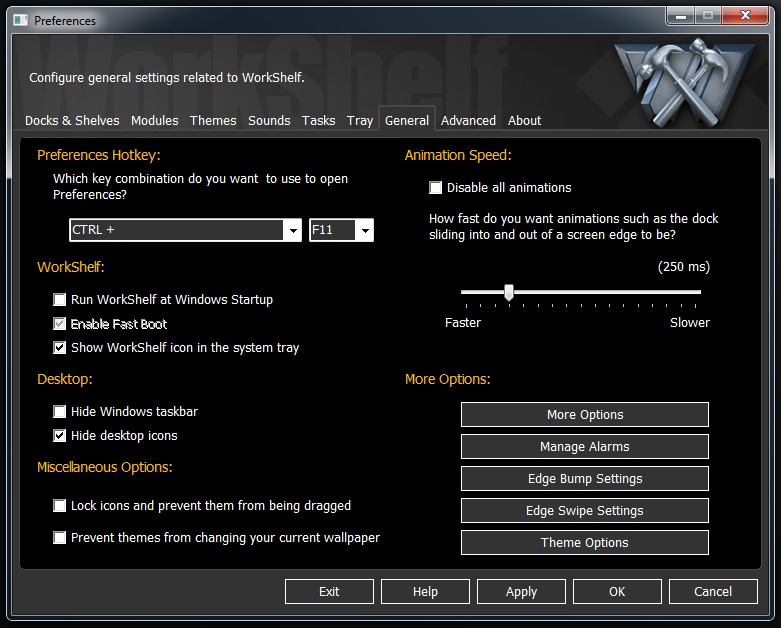Click the "Desktop:" section heading
The image size is (781, 628).
[x=65, y=379]
